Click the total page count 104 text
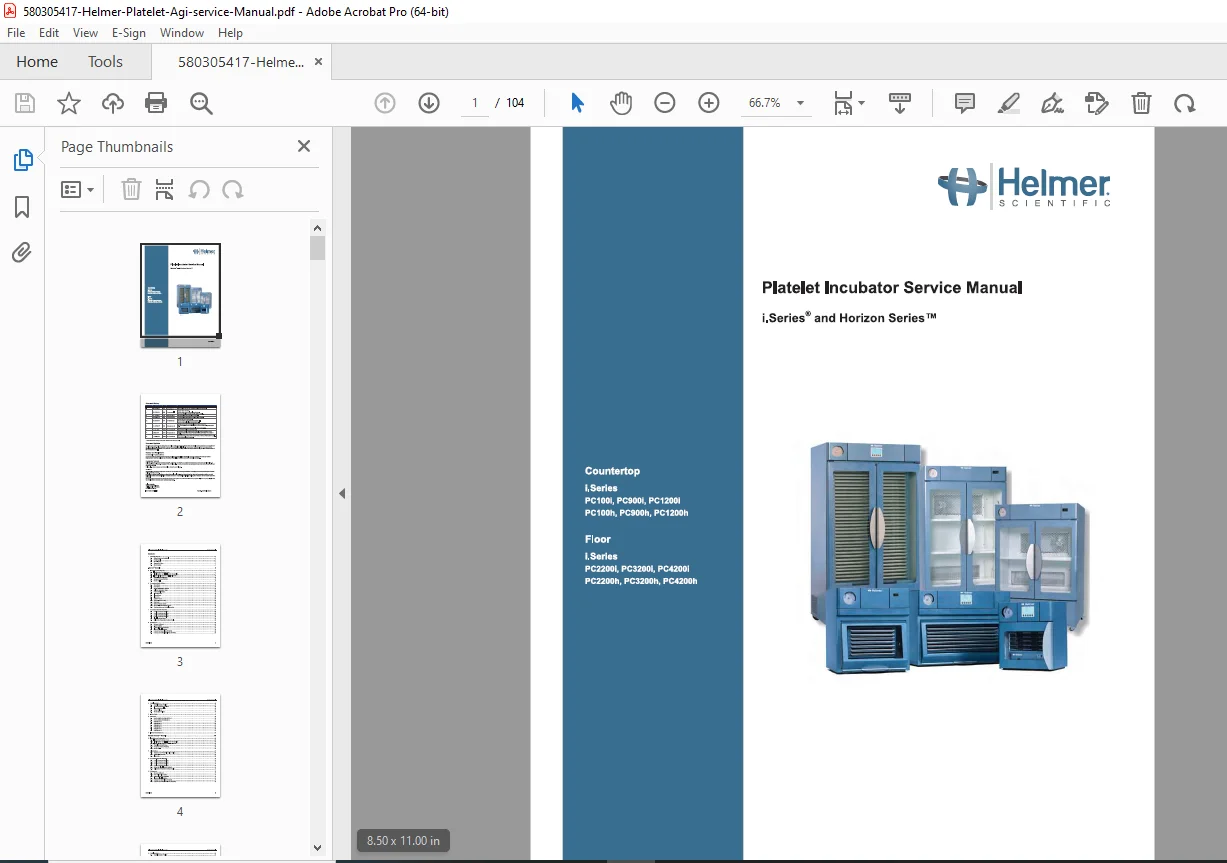1227x863 pixels. [x=515, y=103]
